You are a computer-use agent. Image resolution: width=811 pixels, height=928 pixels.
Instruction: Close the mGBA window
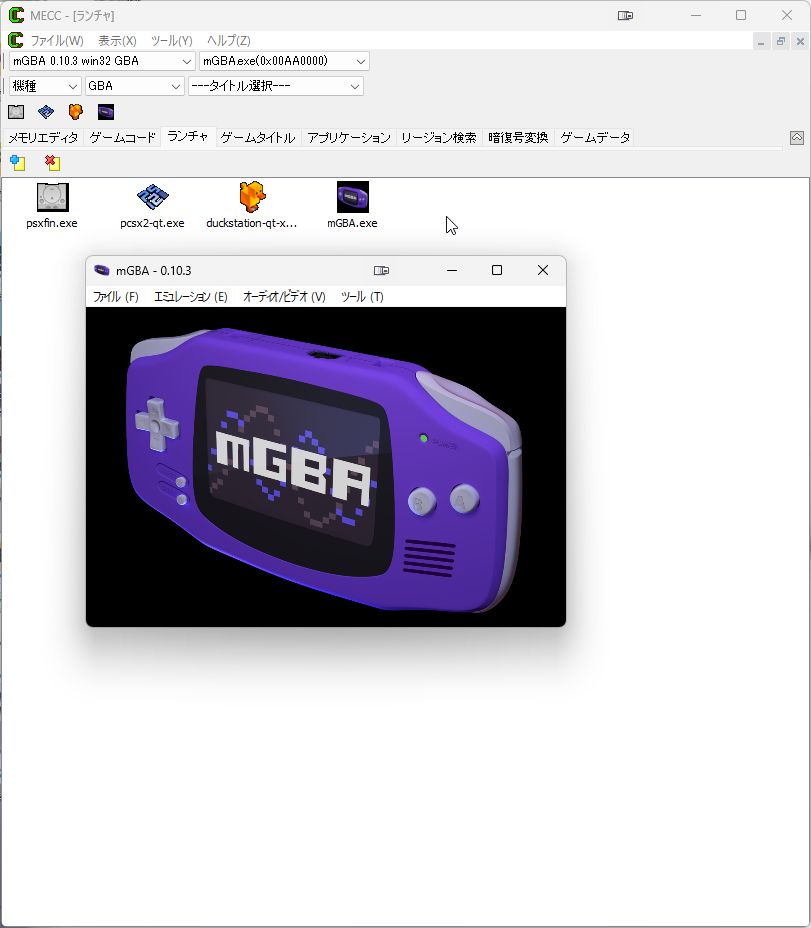tap(543, 270)
